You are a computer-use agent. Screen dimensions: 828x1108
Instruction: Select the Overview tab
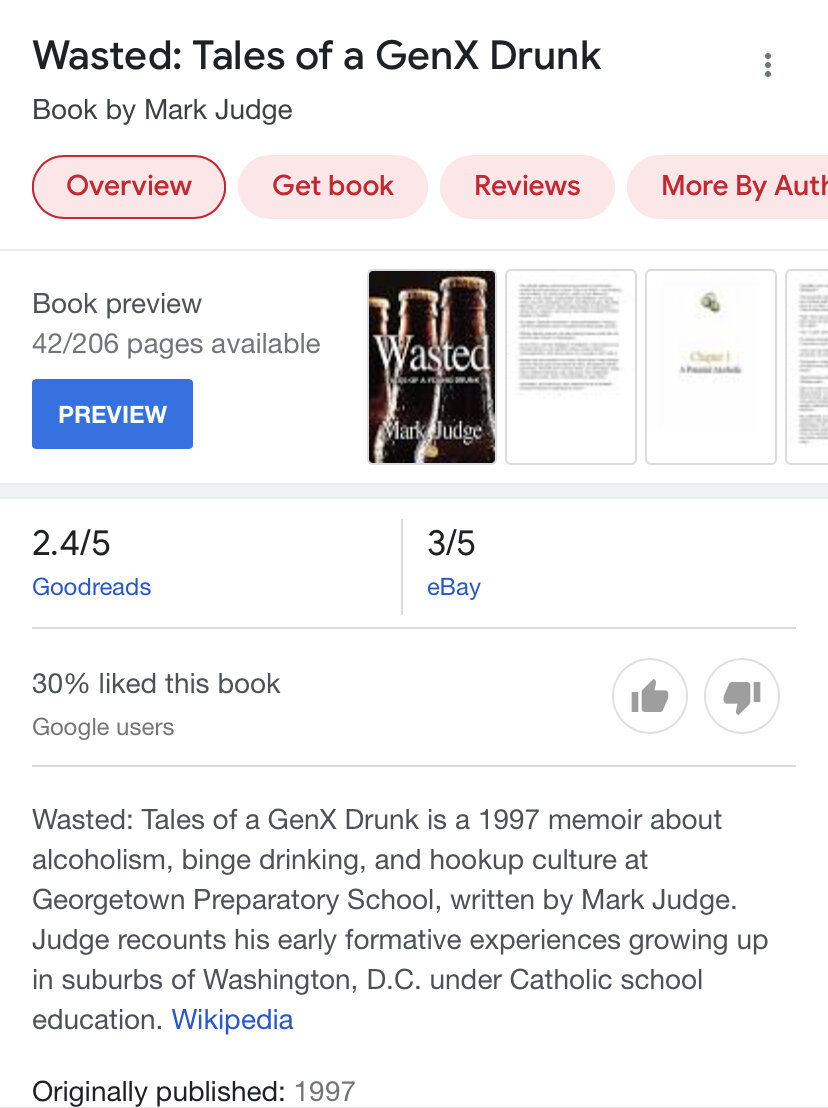(129, 186)
